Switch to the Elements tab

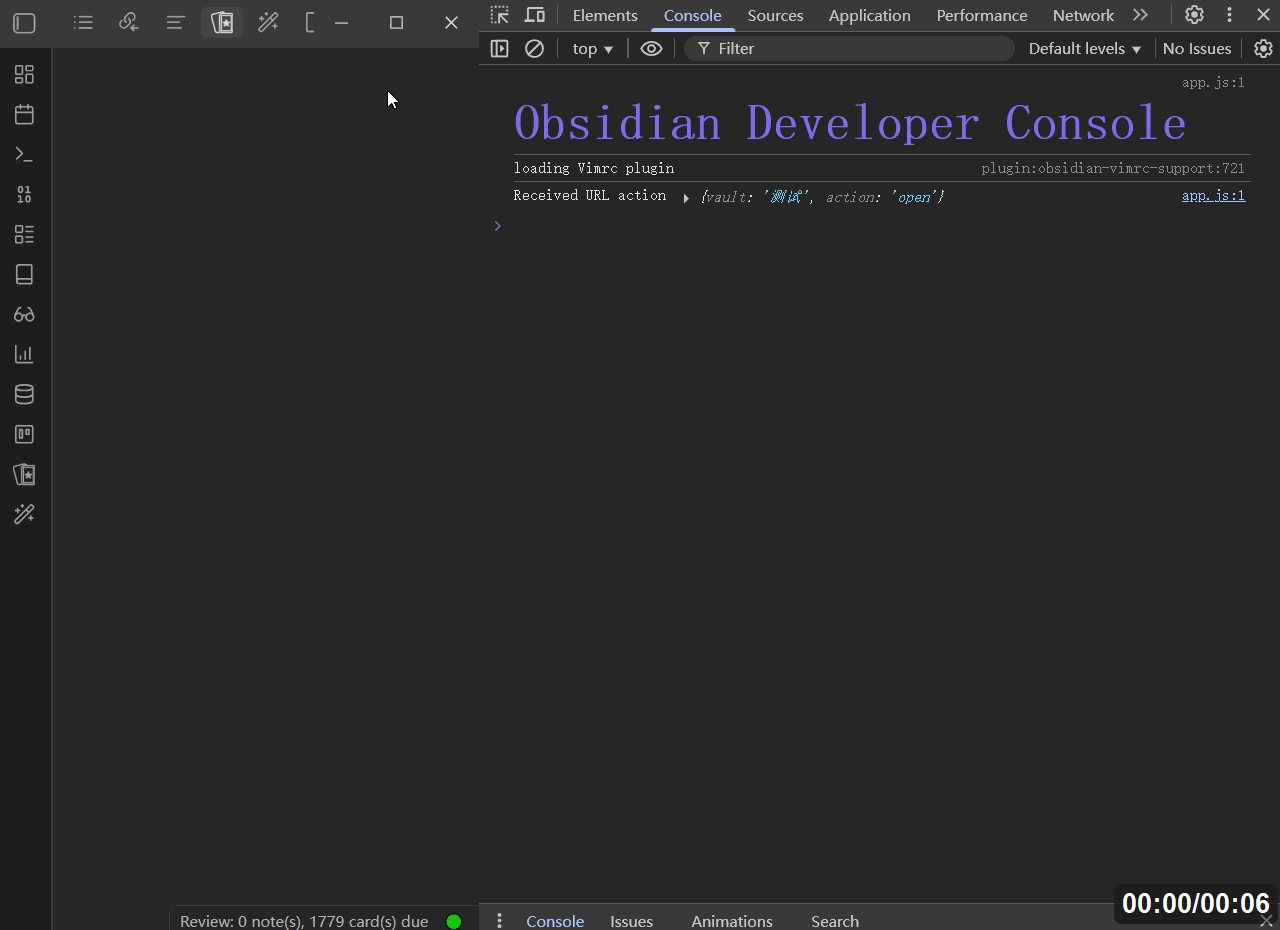(x=605, y=15)
